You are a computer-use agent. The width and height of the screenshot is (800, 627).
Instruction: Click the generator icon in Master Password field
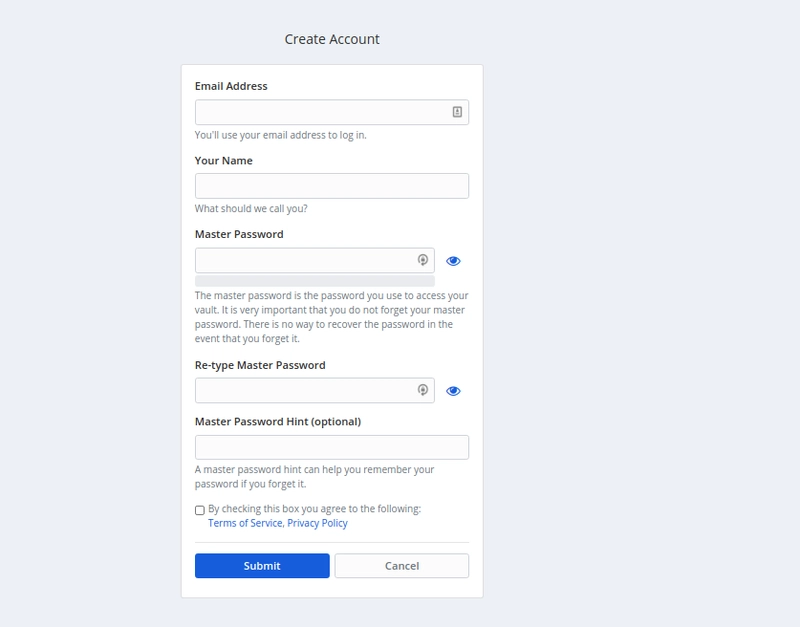pos(423,260)
